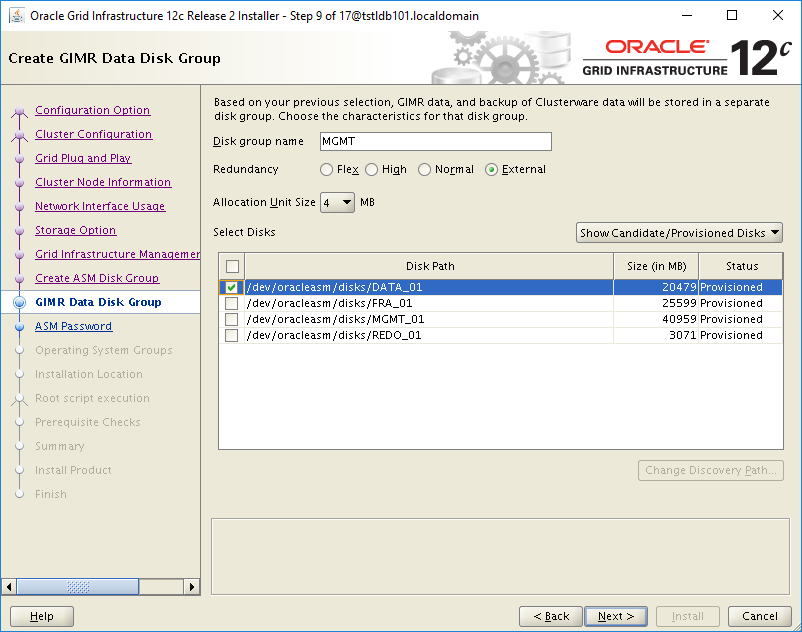This screenshot has height=632, width=802.
Task: Go to Grid Plug and Play step
Action: (83, 158)
